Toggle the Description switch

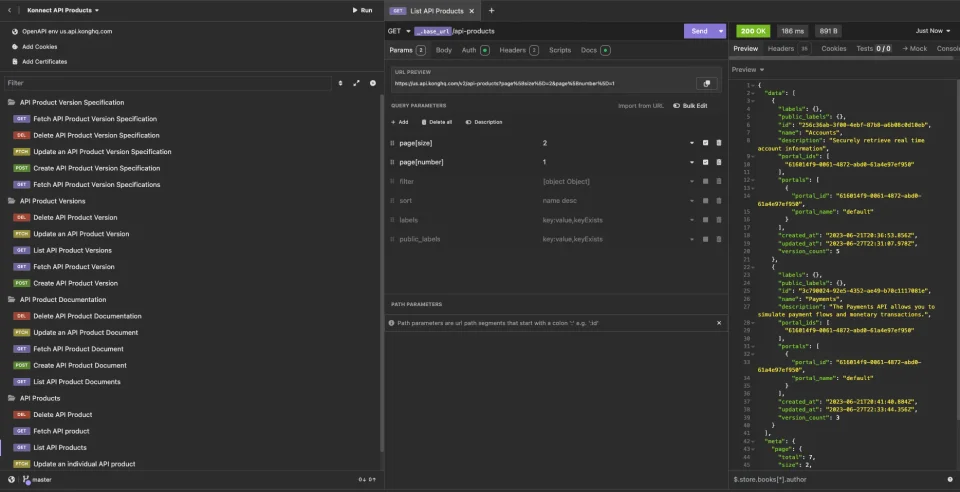tap(468, 122)
